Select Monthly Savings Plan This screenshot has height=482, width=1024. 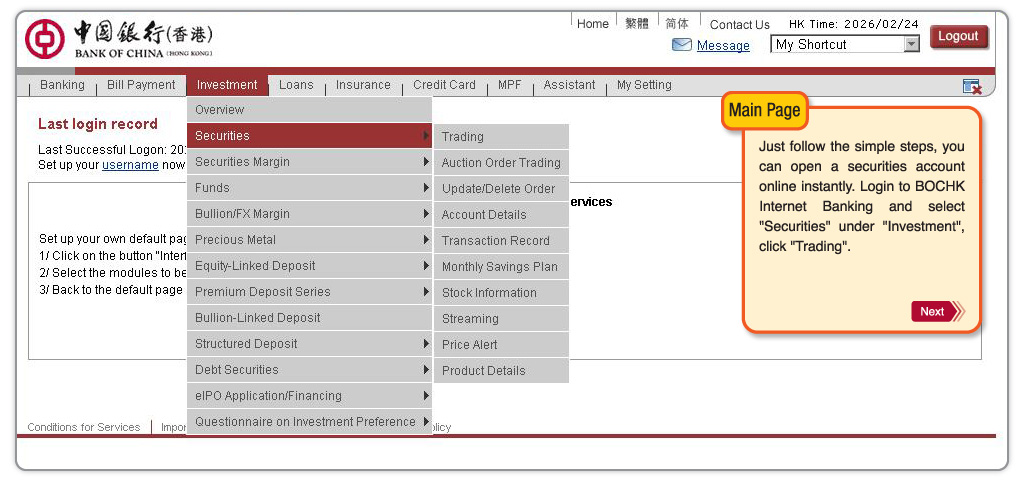point(502,266)
